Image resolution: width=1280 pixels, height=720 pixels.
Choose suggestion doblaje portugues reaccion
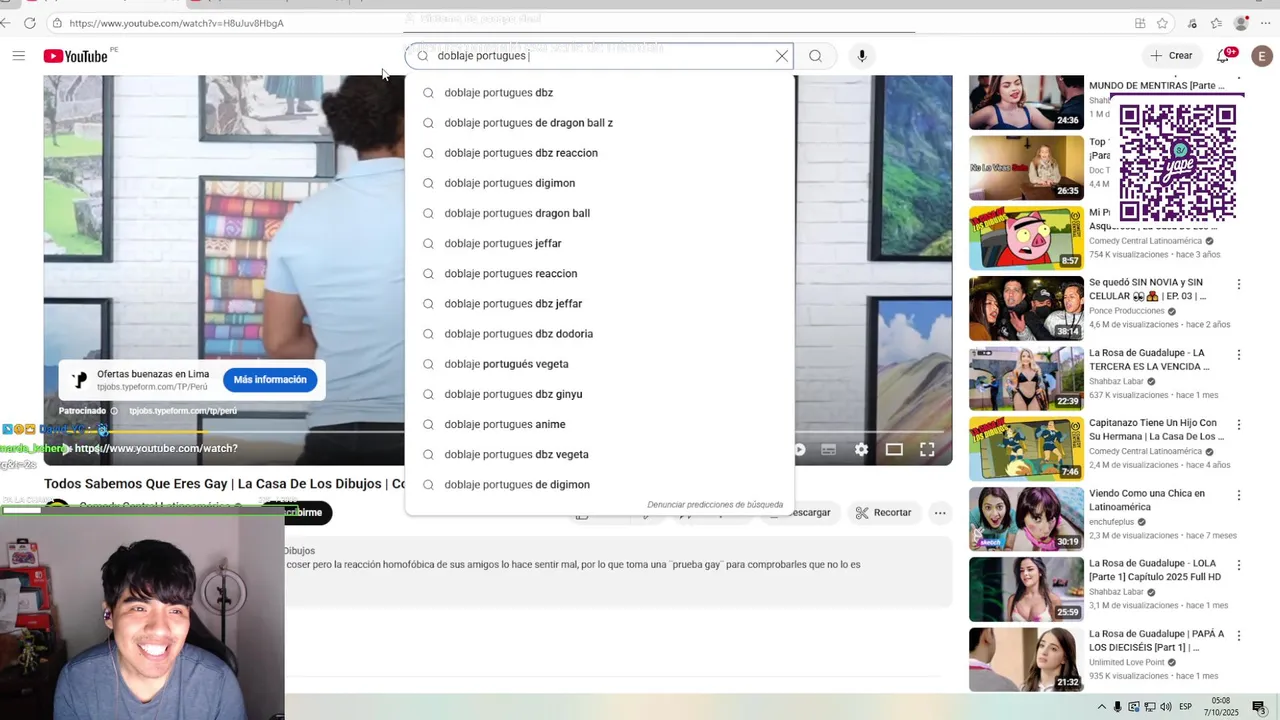coord(599,273)
